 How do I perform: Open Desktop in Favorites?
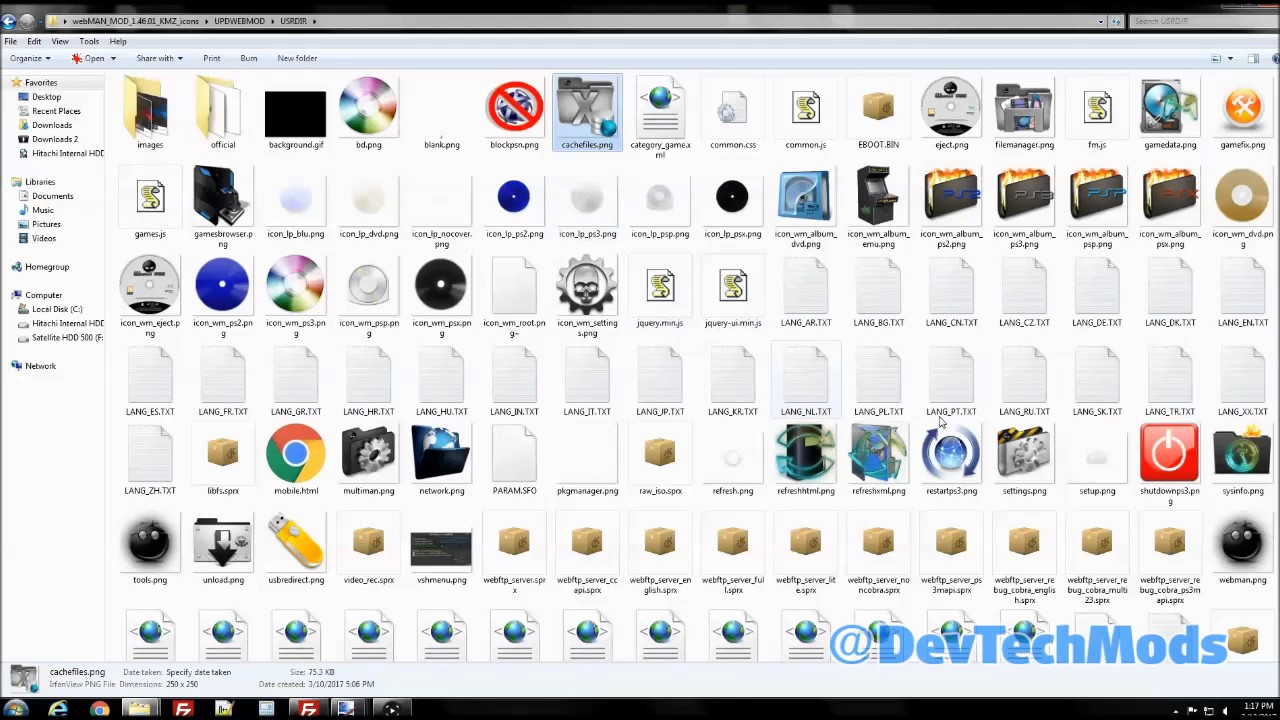click(x=46, y=97)
